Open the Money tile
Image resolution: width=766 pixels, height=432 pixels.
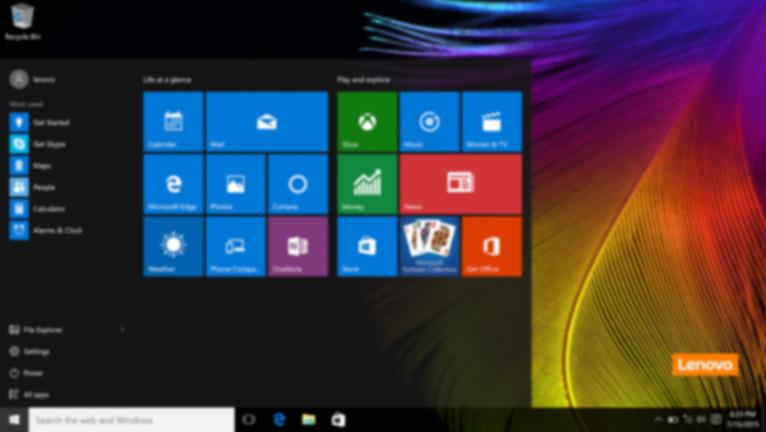367,184
